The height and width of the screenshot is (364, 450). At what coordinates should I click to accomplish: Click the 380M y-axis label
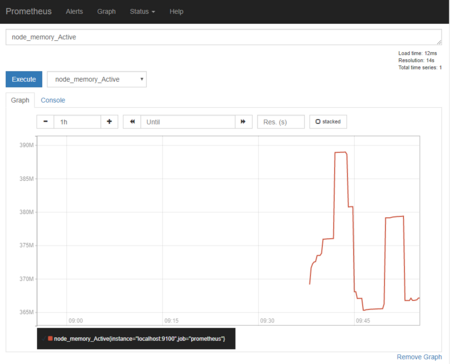tap(26, 212)
